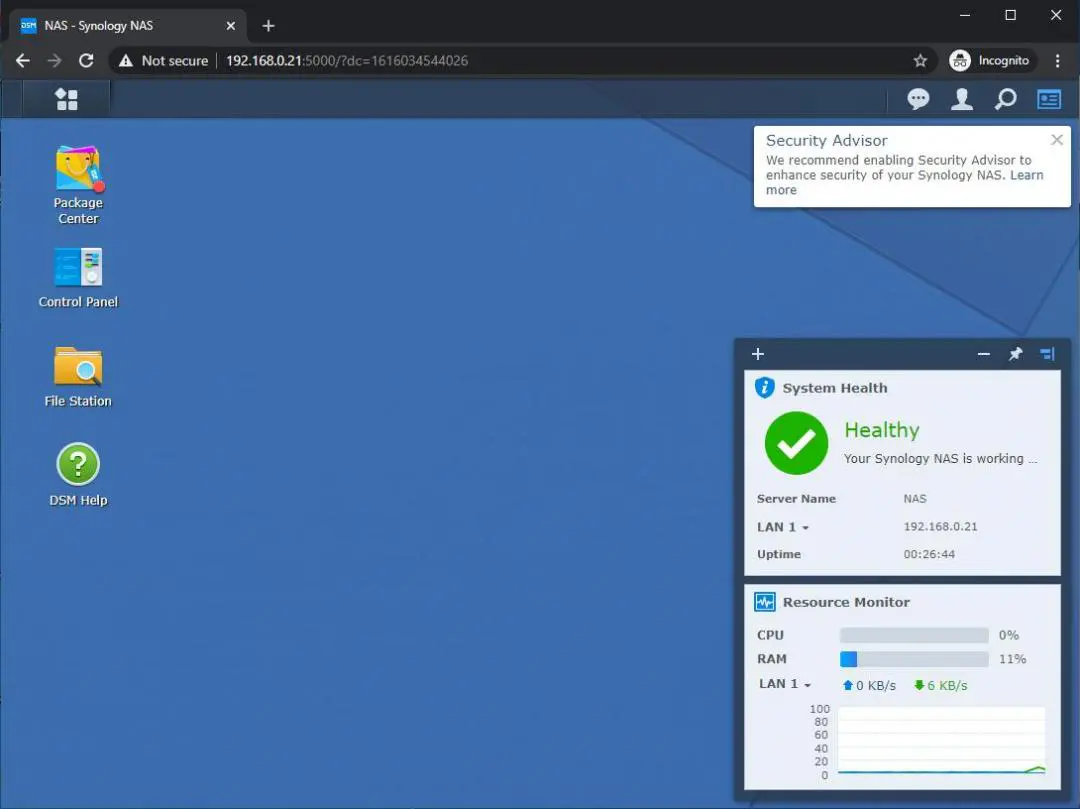Open the user Options person icon
The width and height of the screenshot is (1080, 809).
pos(962,99)
